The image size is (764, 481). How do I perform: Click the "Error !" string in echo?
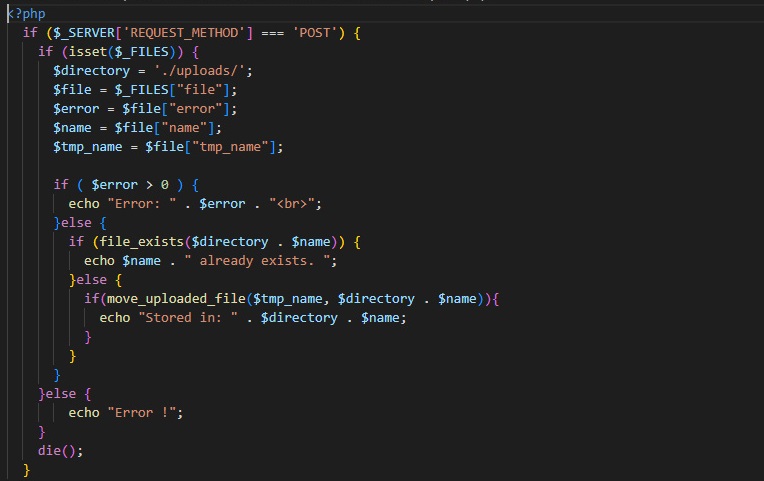tap(141, 413)
